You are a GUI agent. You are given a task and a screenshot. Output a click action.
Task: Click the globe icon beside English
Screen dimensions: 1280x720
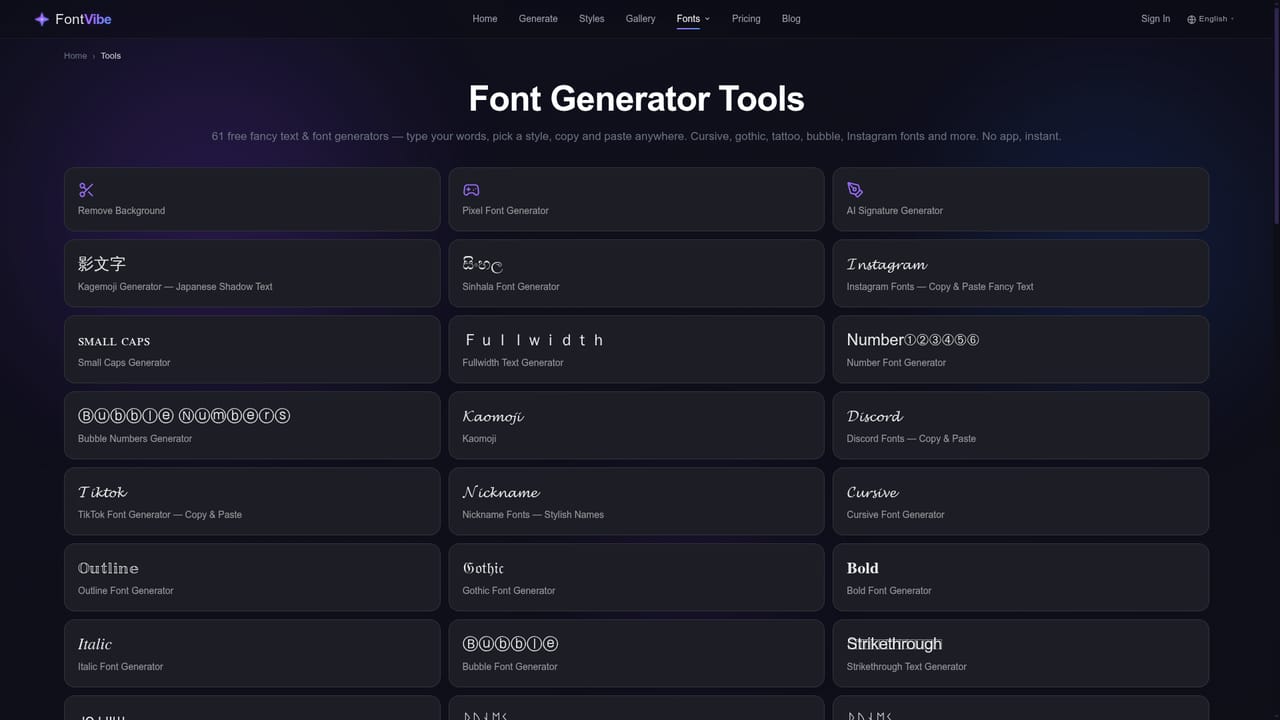(1191, 19)
